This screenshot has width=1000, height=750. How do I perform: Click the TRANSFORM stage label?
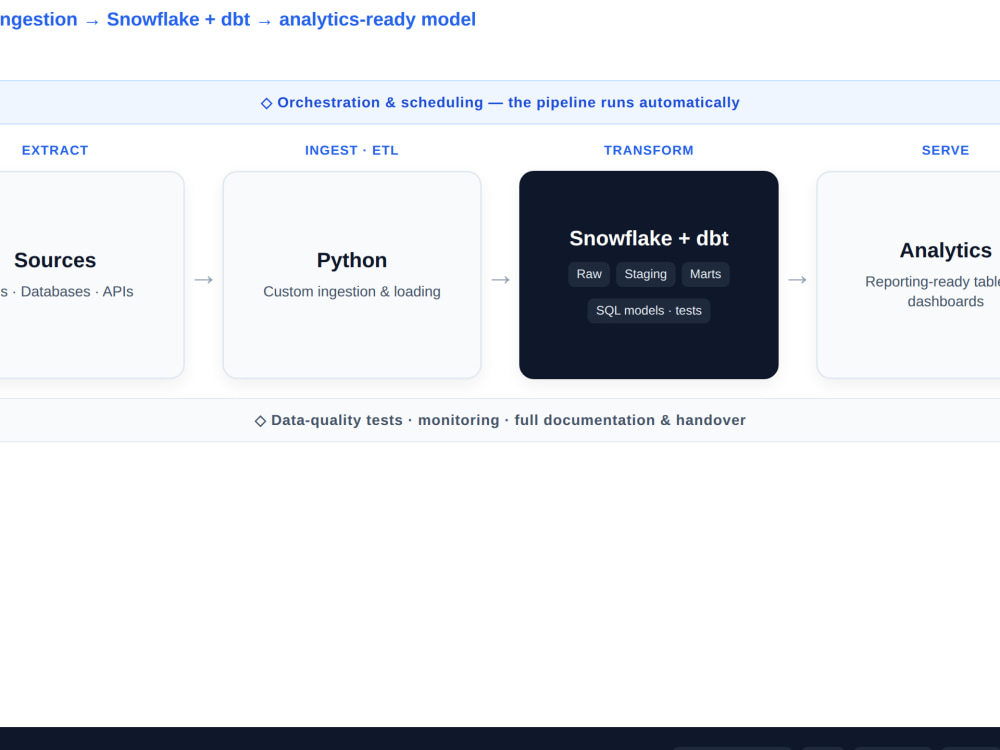(x=649, y=151)
